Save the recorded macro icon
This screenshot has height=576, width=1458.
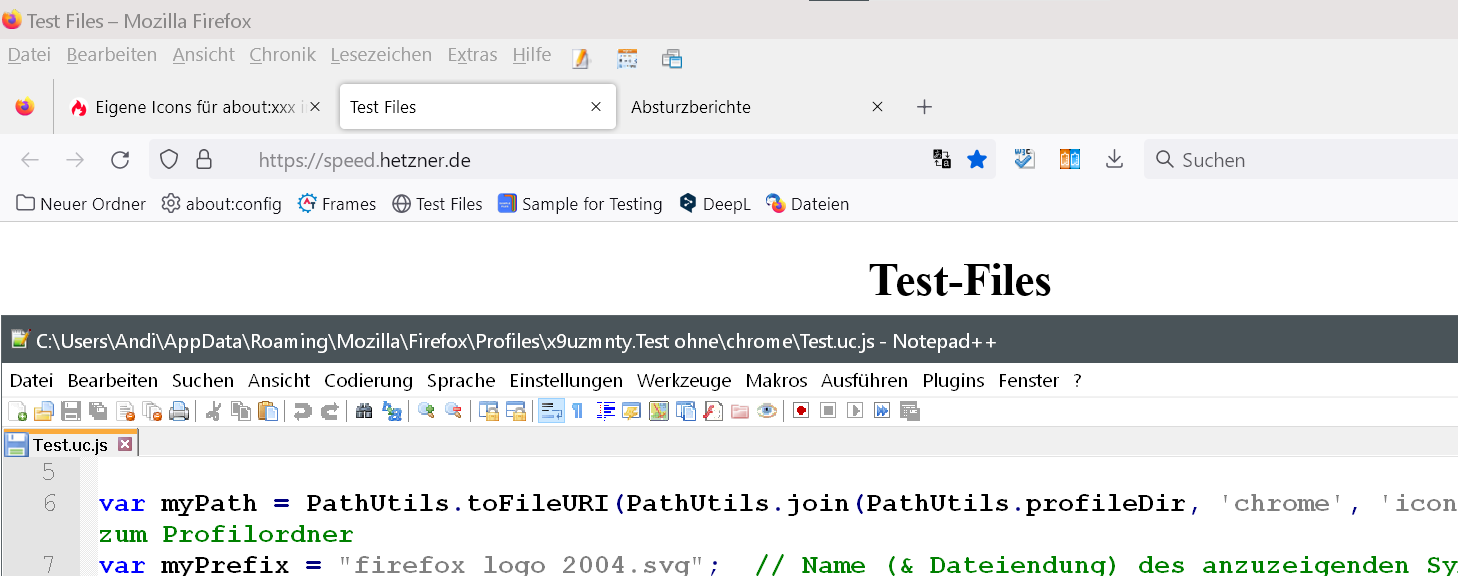point(909,411)
